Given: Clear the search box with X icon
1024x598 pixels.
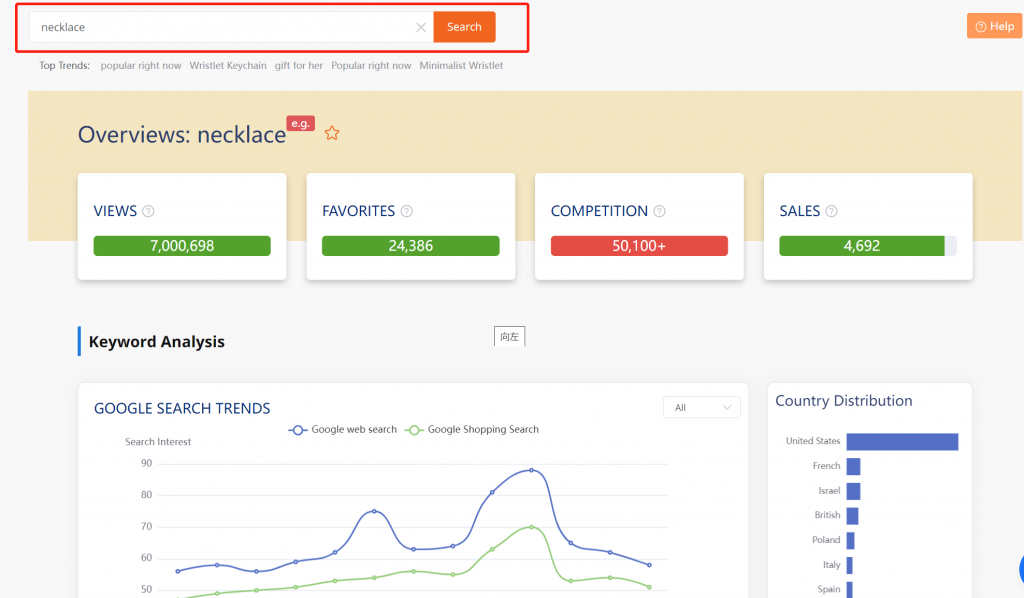Looking at the screenshot, I should coord(421,27).
